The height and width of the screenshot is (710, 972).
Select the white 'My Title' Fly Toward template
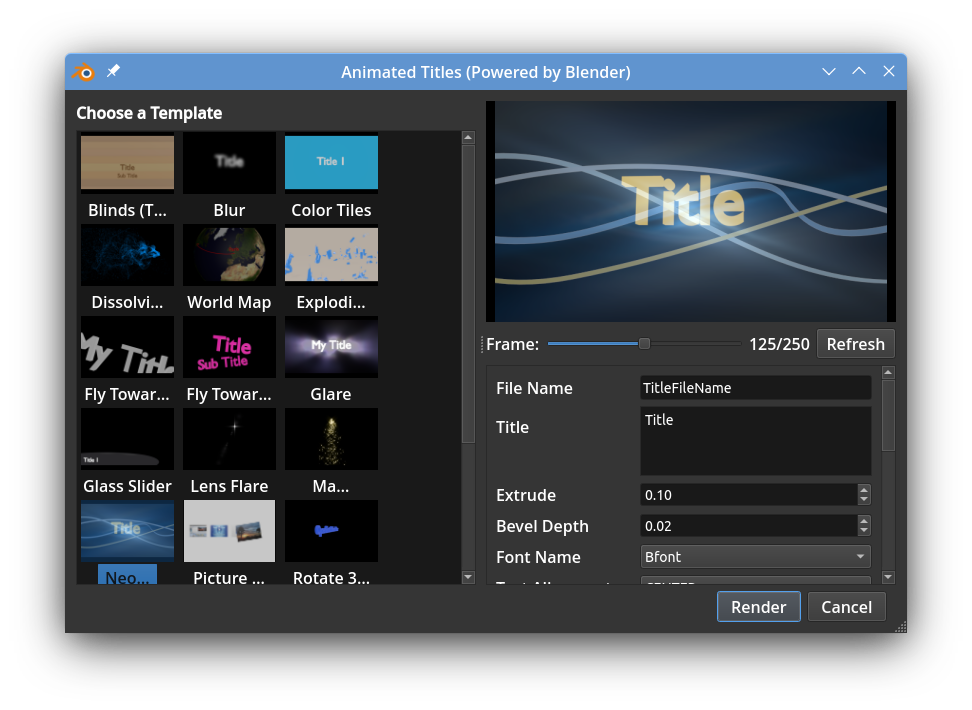click(x=127, y=347)
